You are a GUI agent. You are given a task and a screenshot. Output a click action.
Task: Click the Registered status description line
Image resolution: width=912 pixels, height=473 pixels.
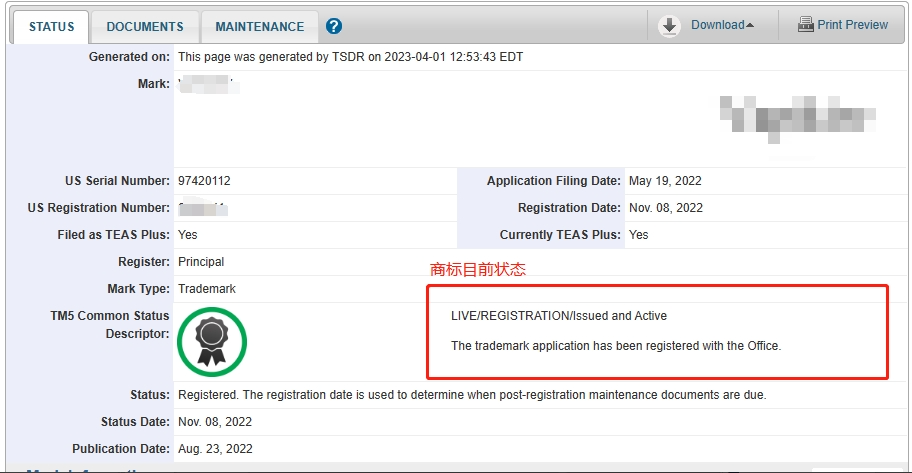click(x=472, y=395)
